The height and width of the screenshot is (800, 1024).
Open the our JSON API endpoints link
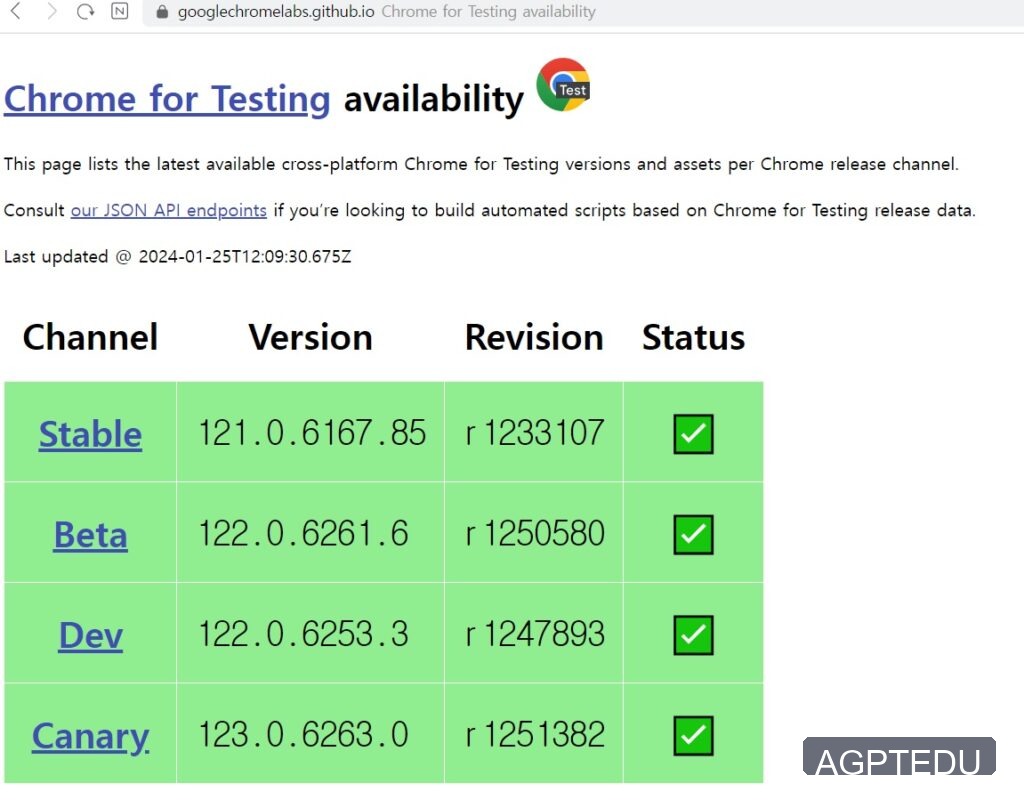[x=168, y=210]
